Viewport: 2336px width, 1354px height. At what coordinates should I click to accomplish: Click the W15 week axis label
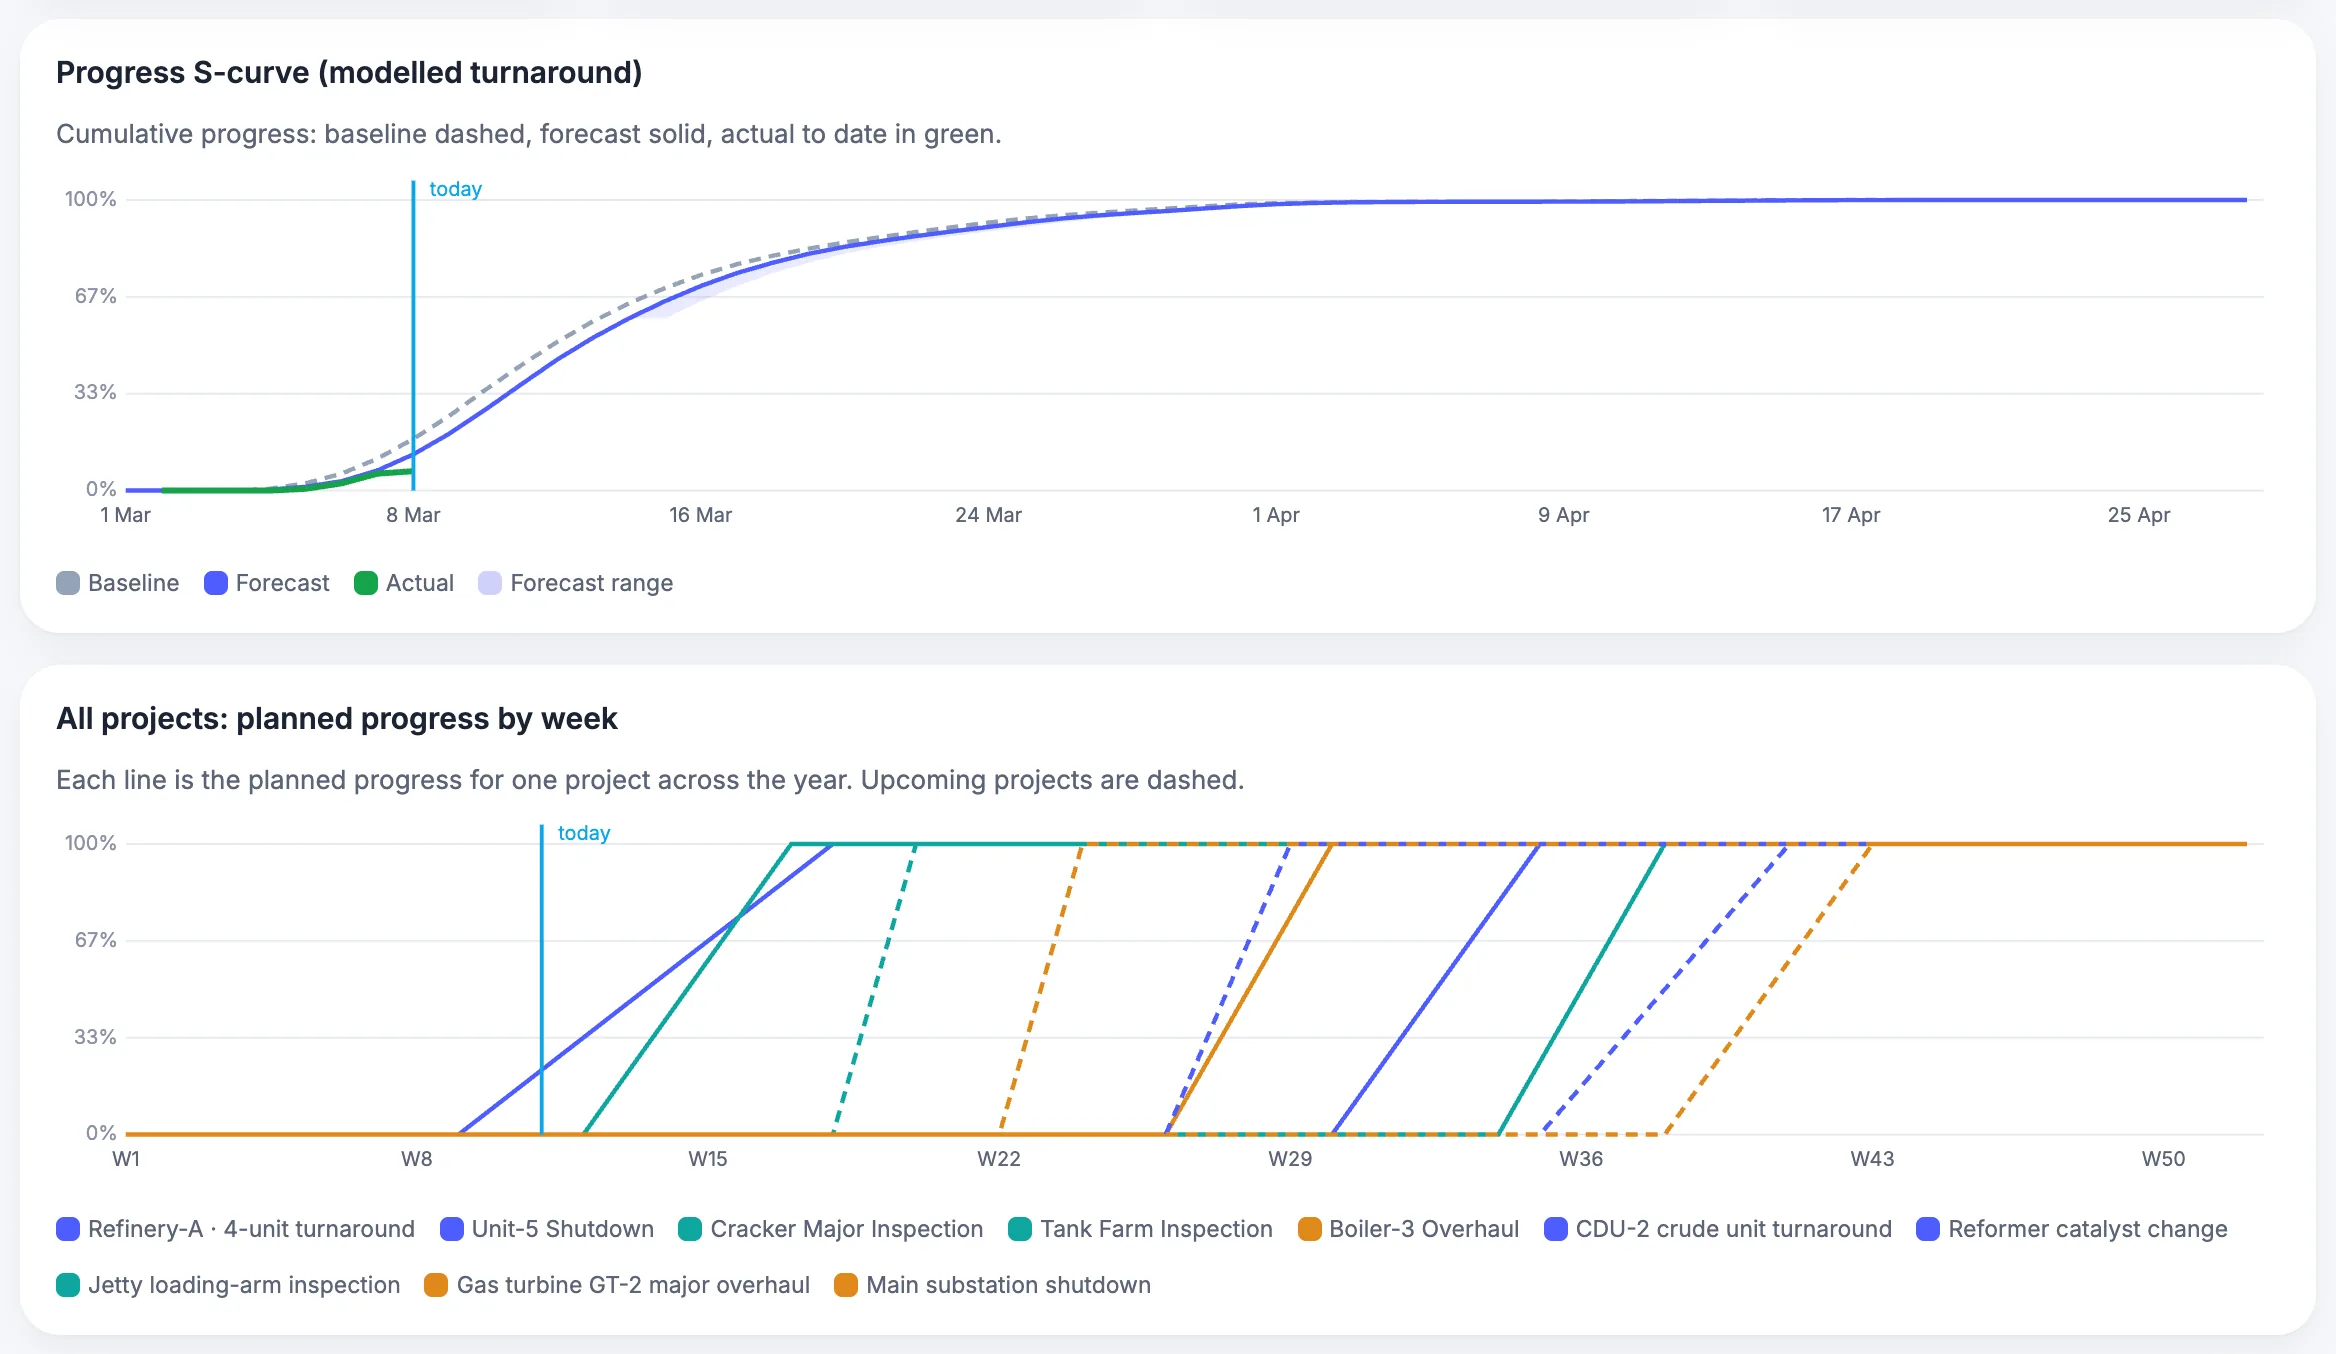coord(707,1159)
